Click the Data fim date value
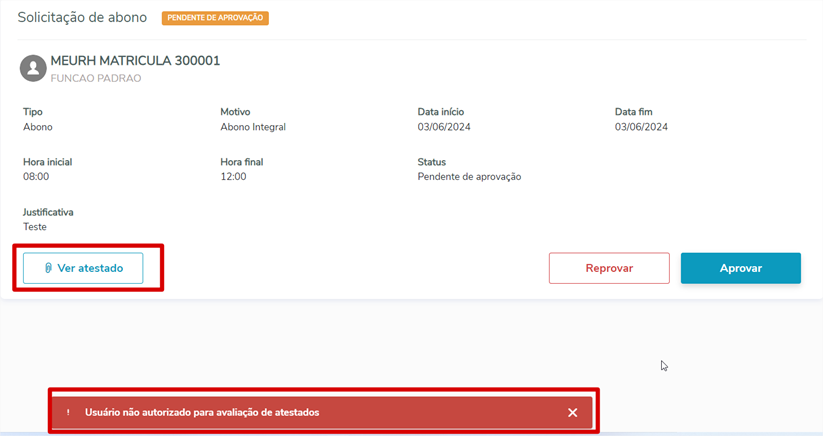The width and height of the screenshot is (823, 436). click(641, 127)
